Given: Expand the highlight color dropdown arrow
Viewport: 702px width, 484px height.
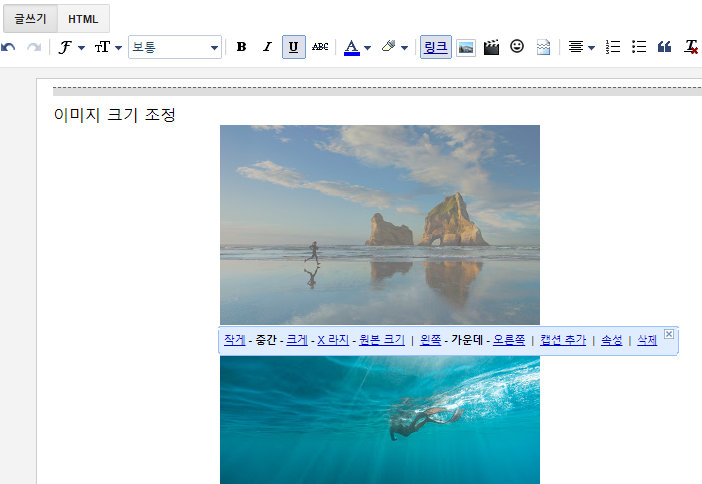Looking at the screenshot, I should (404, 47).
